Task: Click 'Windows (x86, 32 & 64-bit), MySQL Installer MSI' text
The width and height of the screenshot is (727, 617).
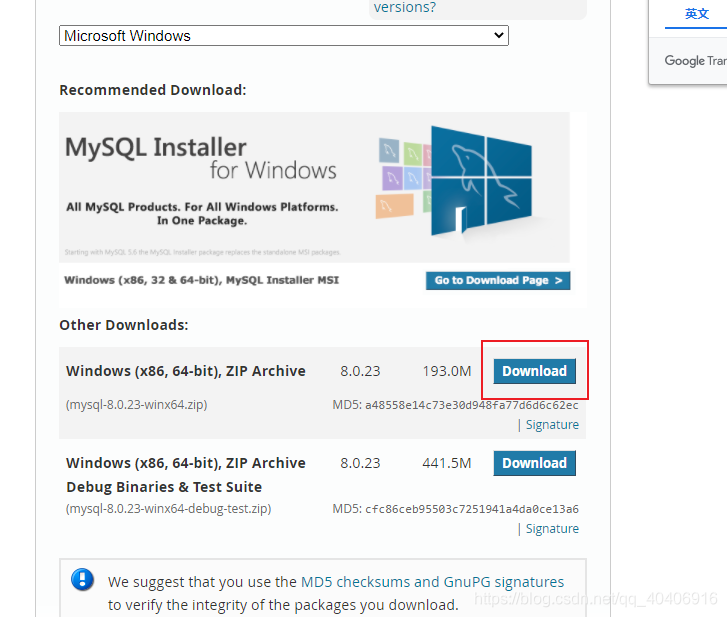Action: coord(202,280)
